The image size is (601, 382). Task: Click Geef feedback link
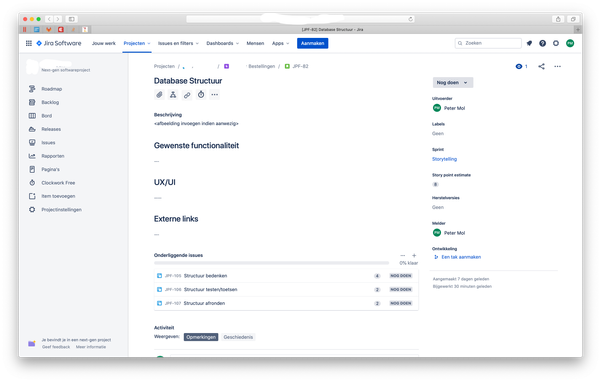point(56,347)
